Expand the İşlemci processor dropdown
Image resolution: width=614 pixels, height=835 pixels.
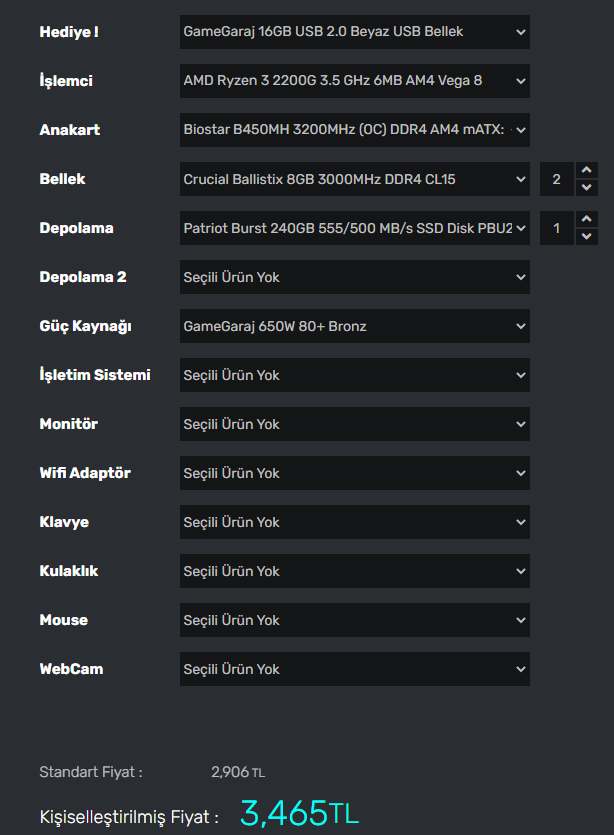point(354,81)
